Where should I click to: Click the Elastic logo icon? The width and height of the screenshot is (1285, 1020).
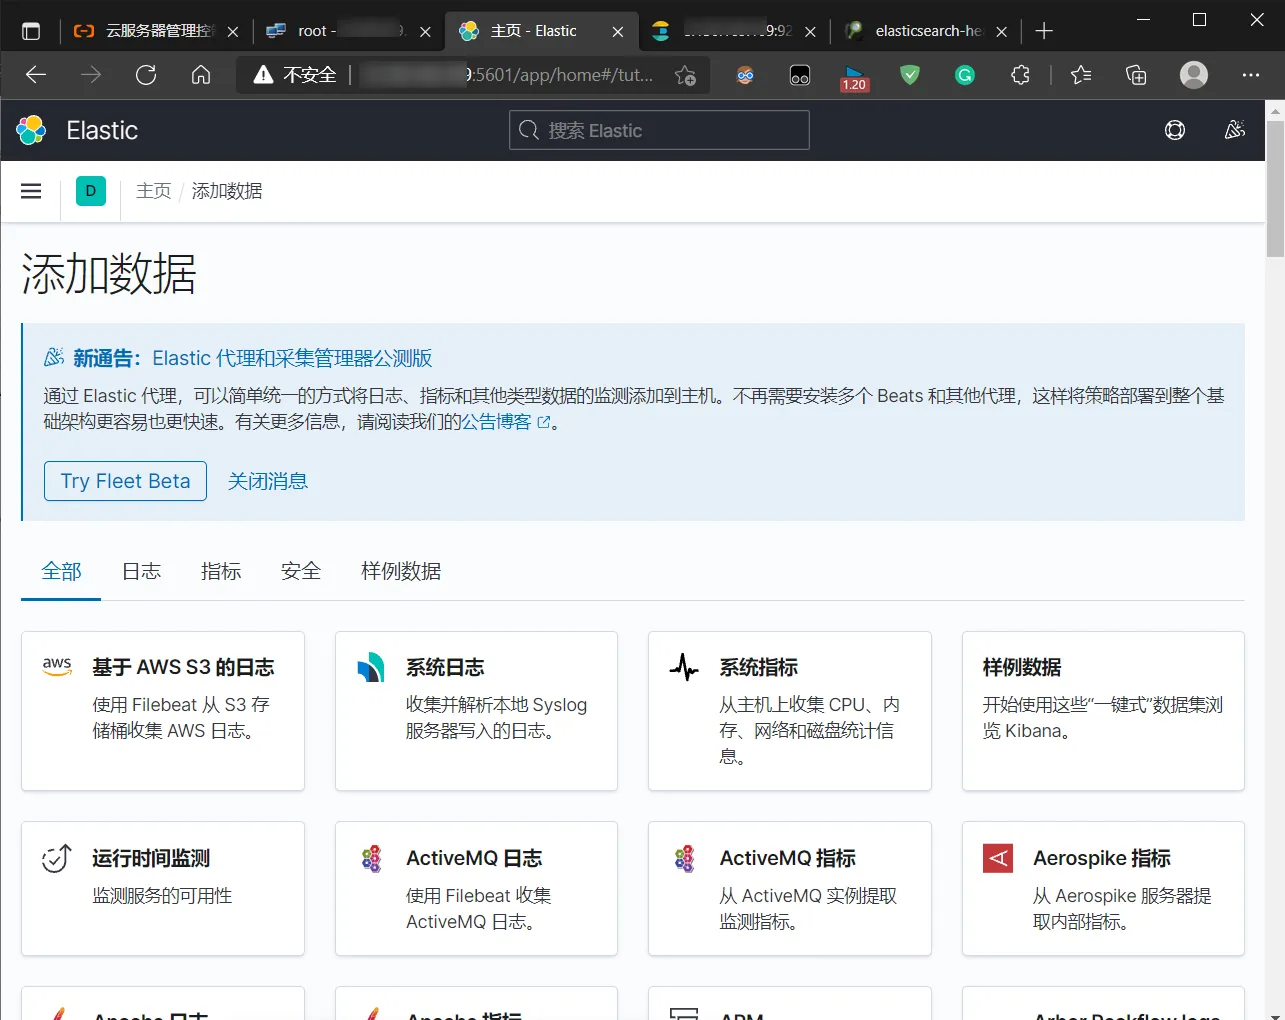(x=31, y=130)
